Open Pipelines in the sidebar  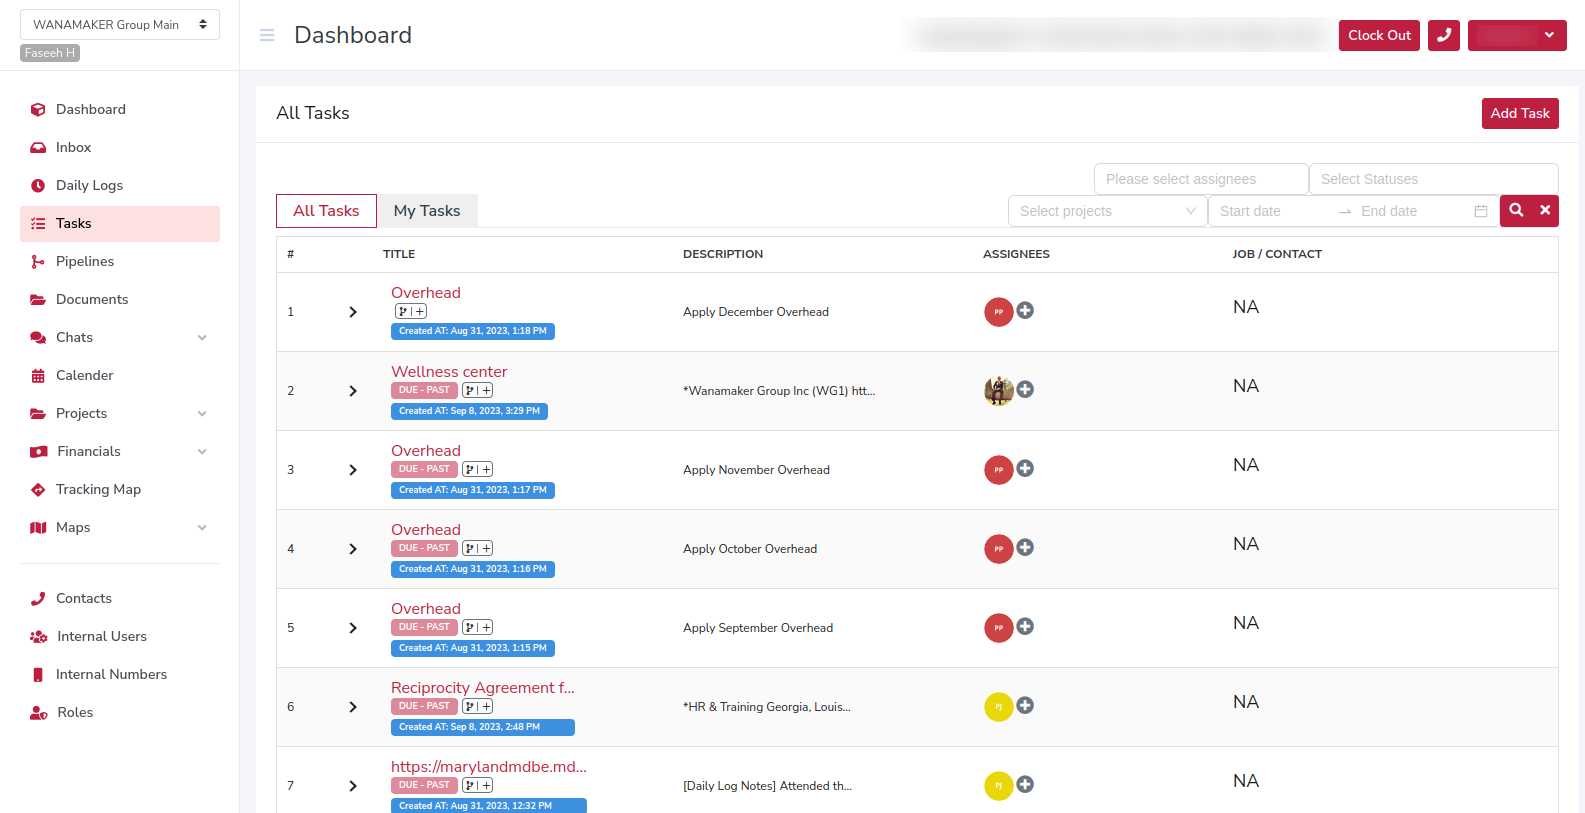[x=85, y=262]
